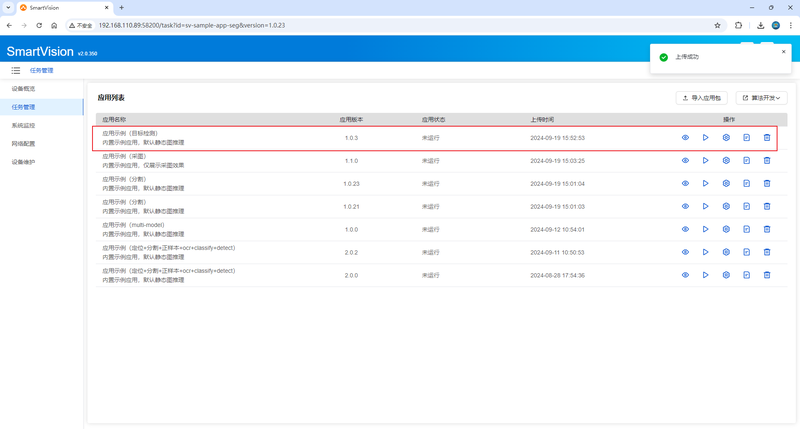The image size is (800, 429).
Task: Open settings gear for version 1.0.21 app
Action: (726, 207)
